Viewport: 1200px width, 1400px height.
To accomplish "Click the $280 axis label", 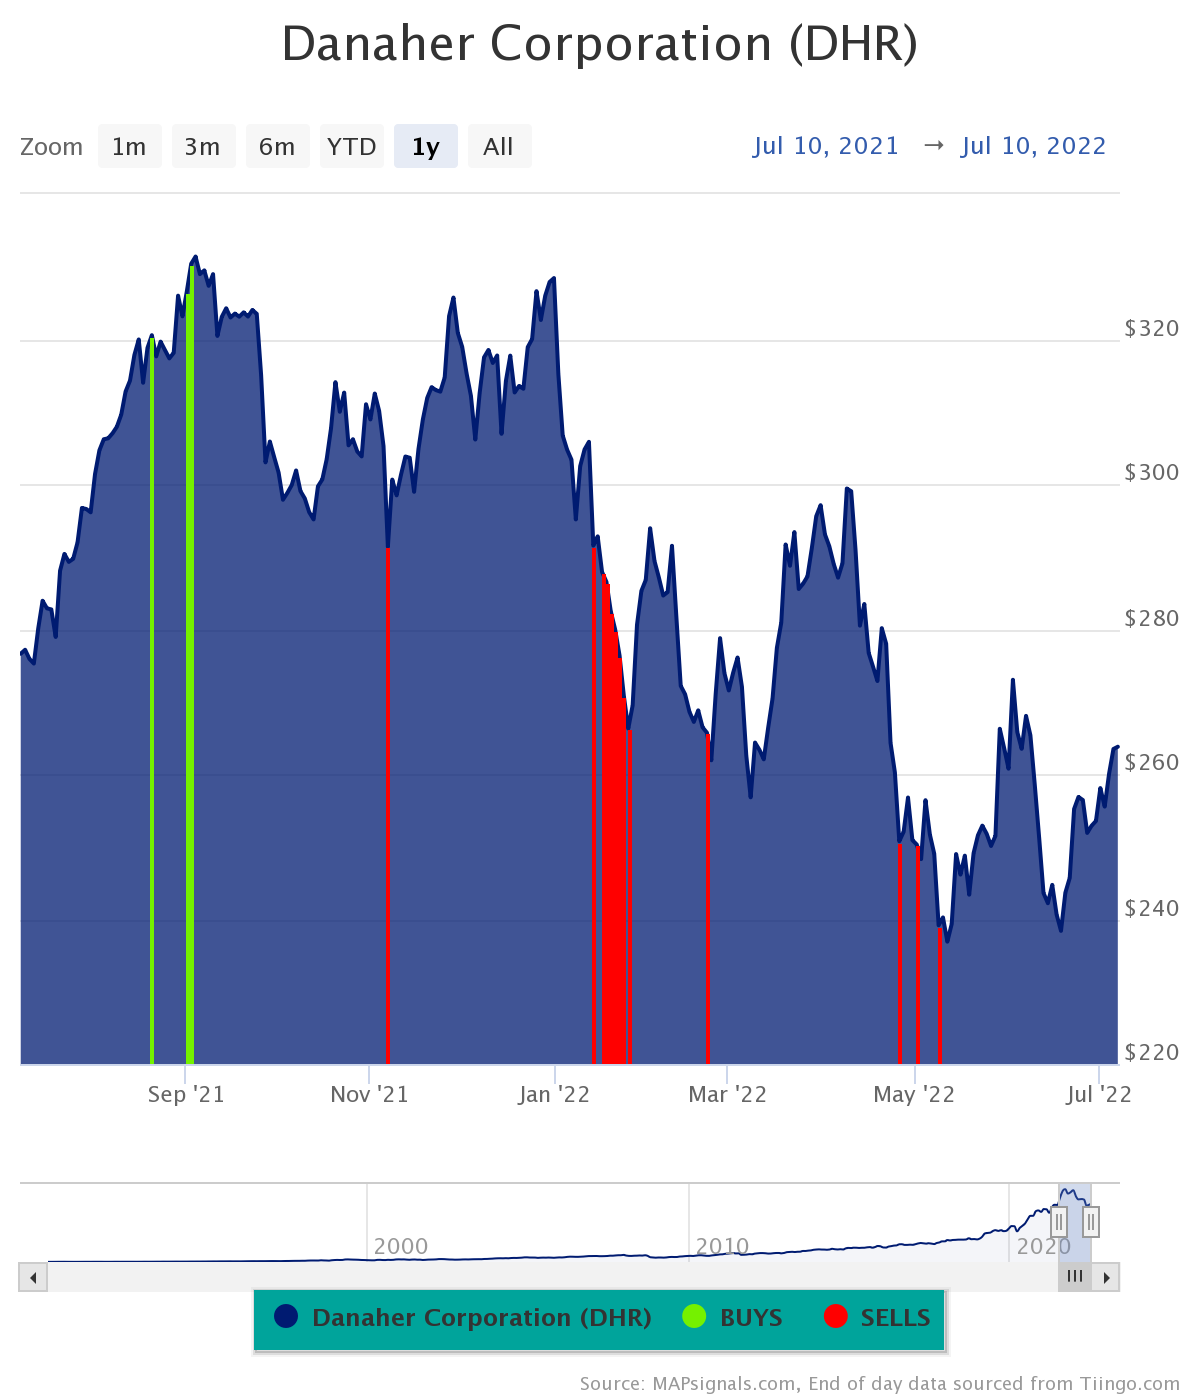I will (x=1152, y=618).
